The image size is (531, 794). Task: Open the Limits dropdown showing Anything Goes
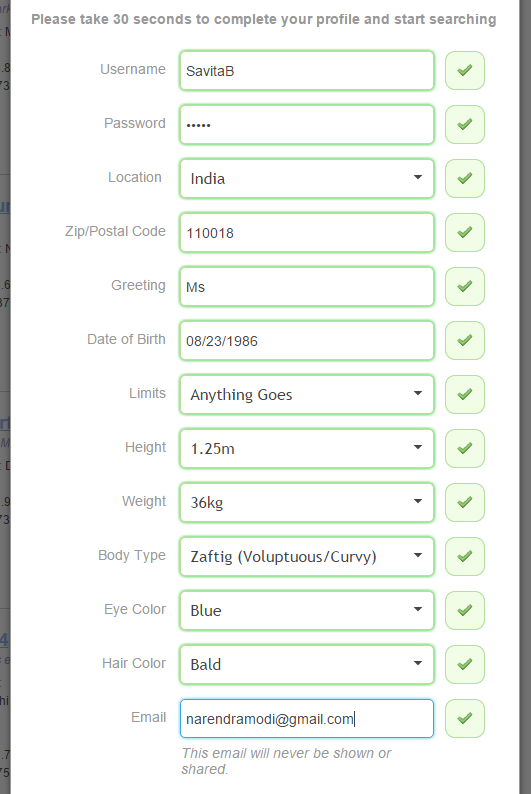click(x=307, y=394)
